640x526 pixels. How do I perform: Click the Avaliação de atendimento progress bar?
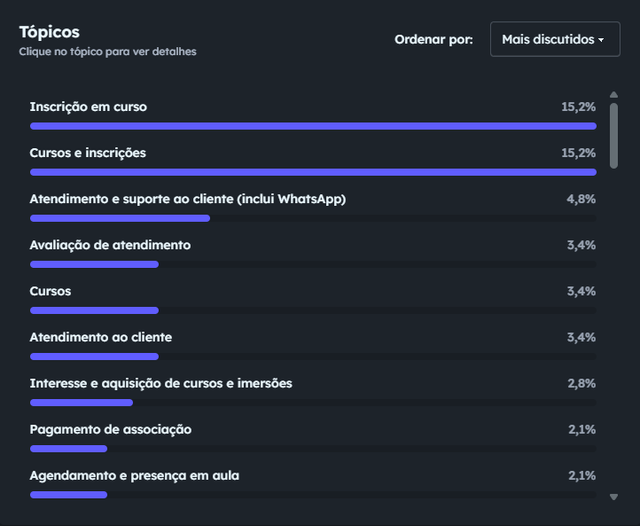pos(313,264)
